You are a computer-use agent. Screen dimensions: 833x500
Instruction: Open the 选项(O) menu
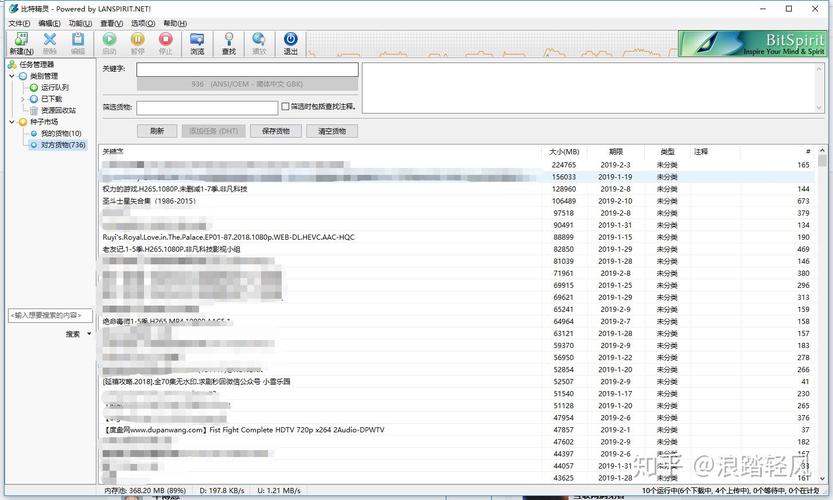coord(141,23)
